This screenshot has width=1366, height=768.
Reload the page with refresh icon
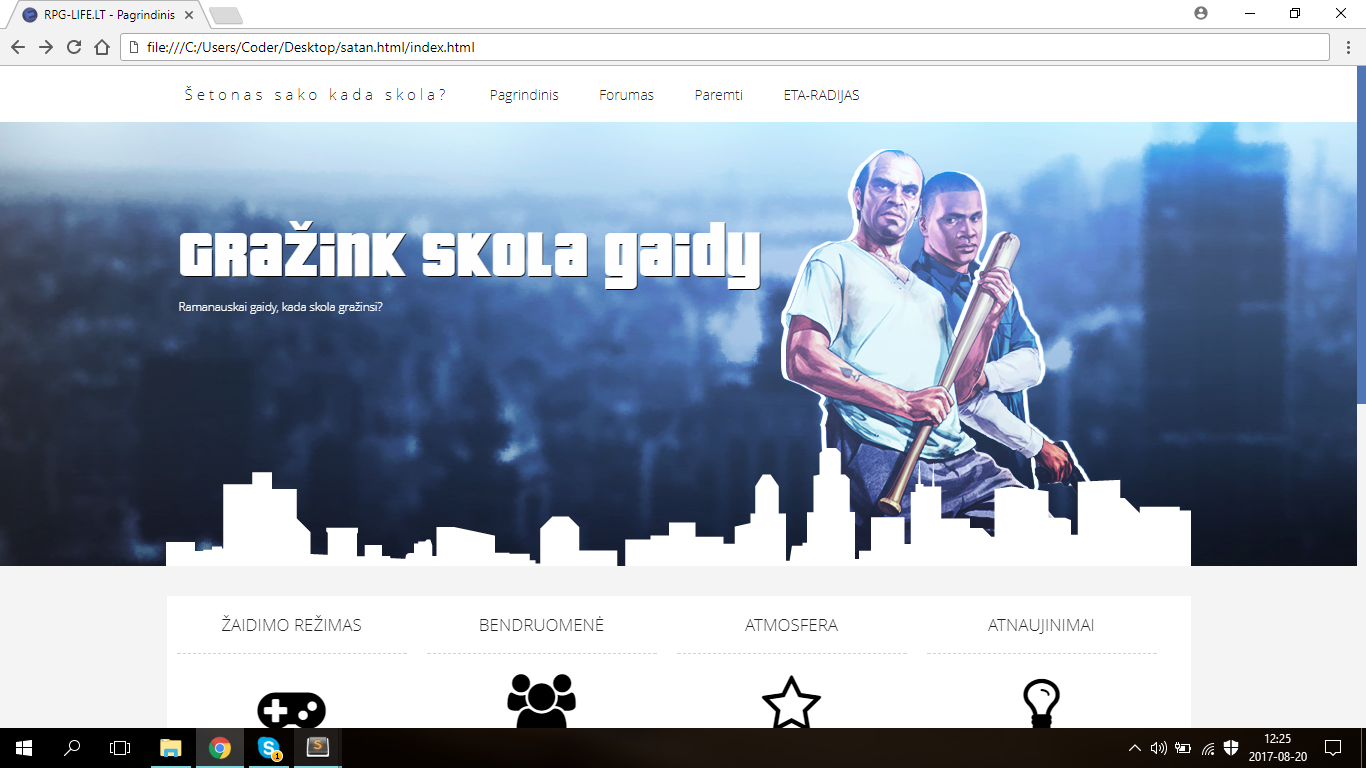73,47
